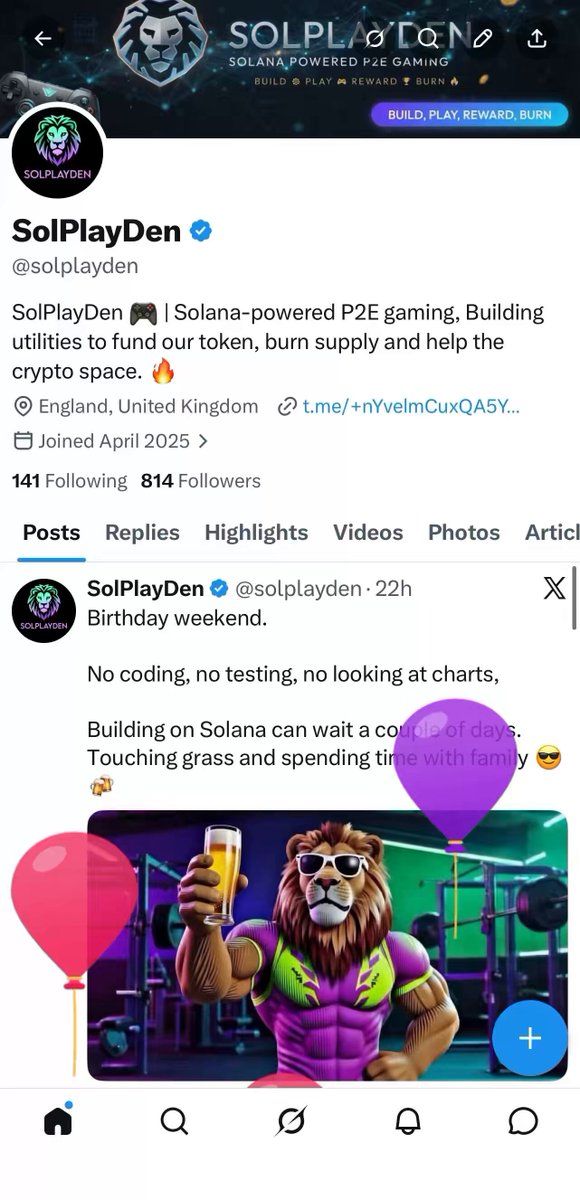Tap the edit pencil icon in header

coord(482,38)
